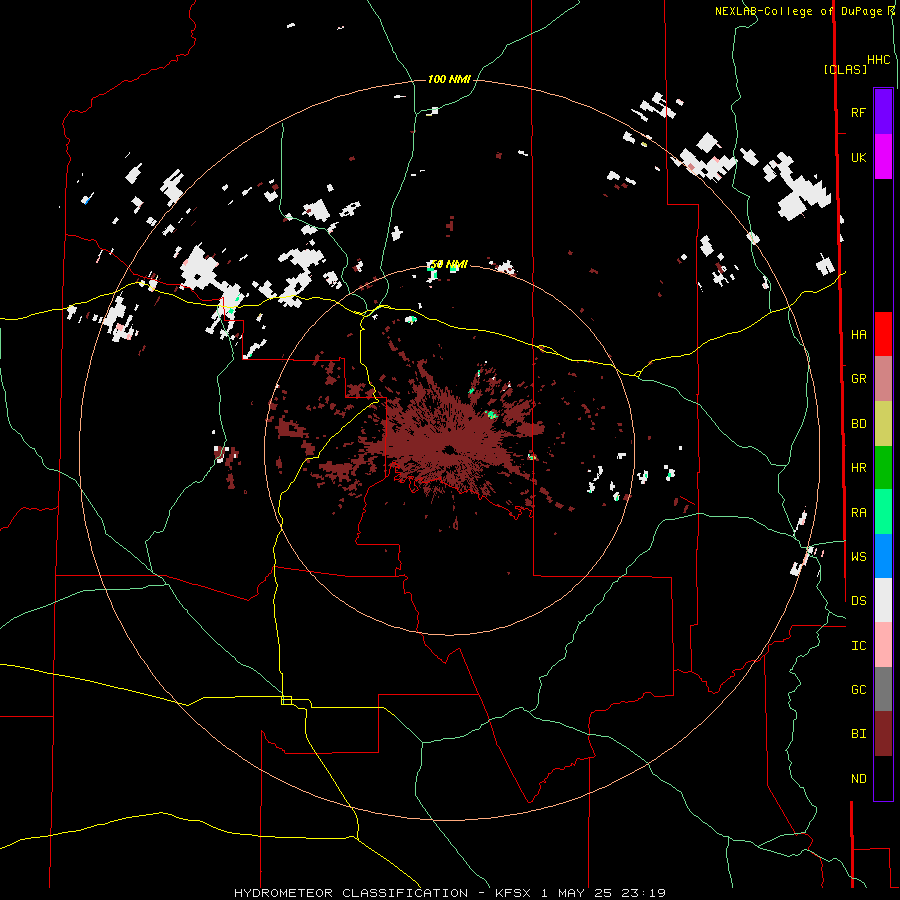Select the GR legend color block
The image size is (900, 900).
coord(883,379)
